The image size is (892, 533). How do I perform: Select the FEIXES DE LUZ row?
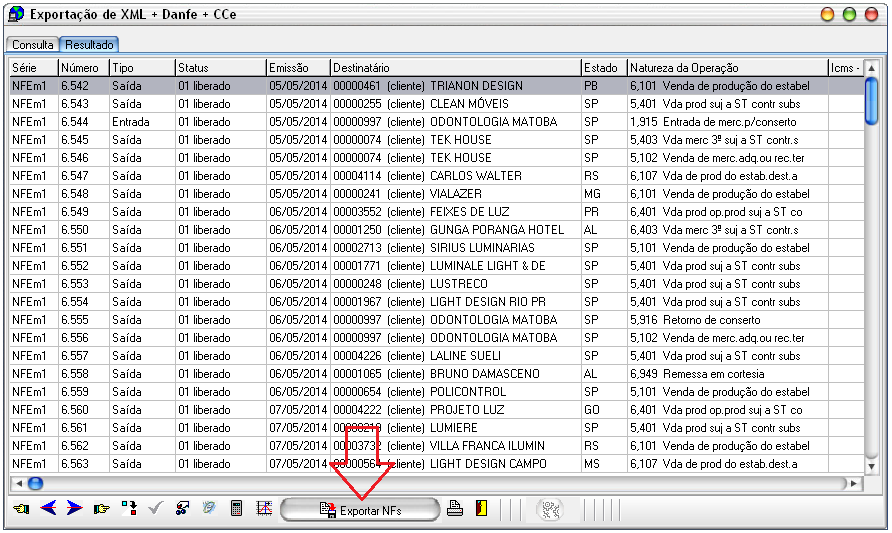437,212
